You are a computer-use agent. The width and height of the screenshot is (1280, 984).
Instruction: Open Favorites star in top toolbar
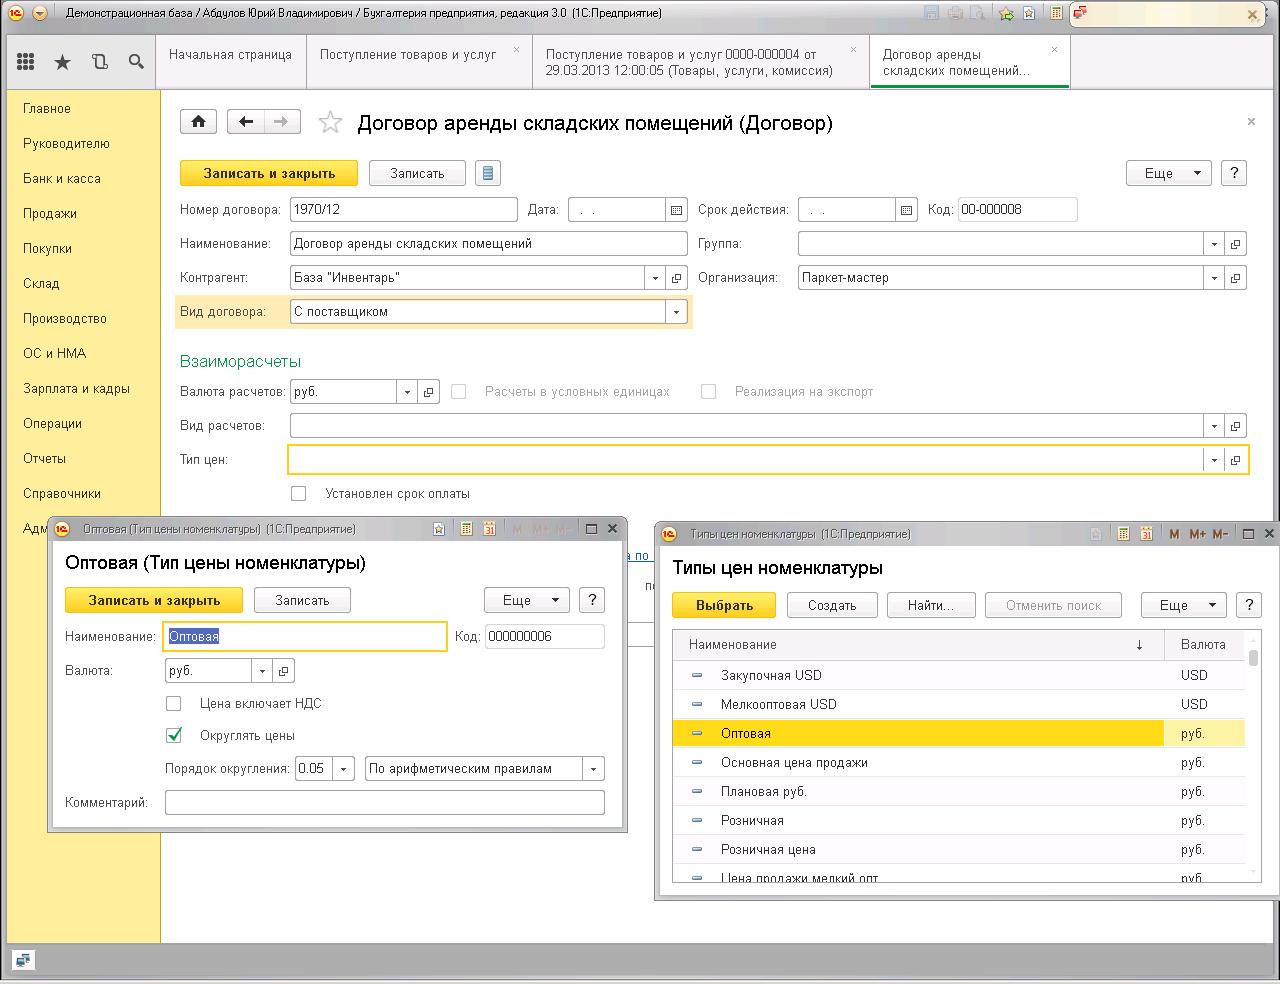coord(62,62)
